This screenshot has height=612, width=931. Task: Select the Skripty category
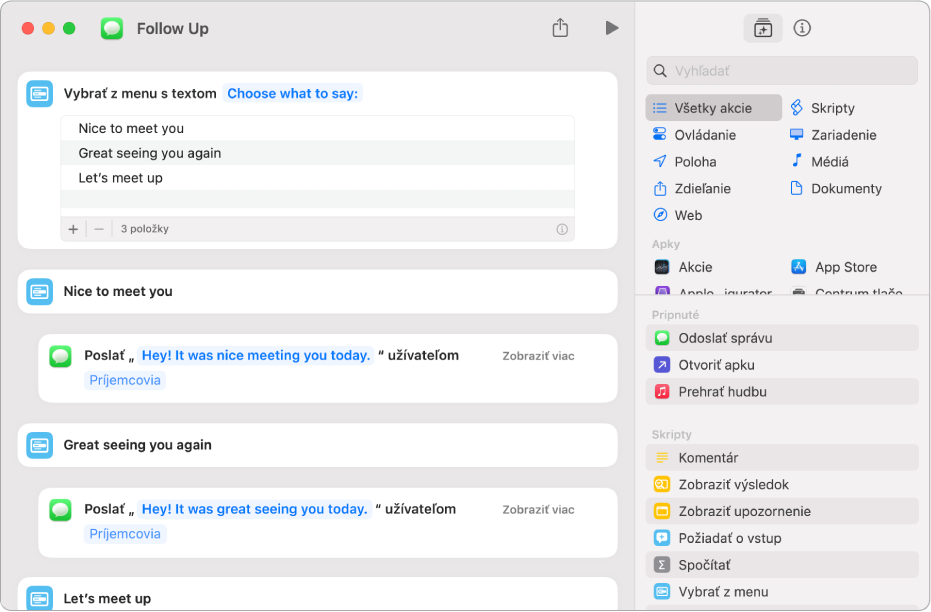(832, 108)
